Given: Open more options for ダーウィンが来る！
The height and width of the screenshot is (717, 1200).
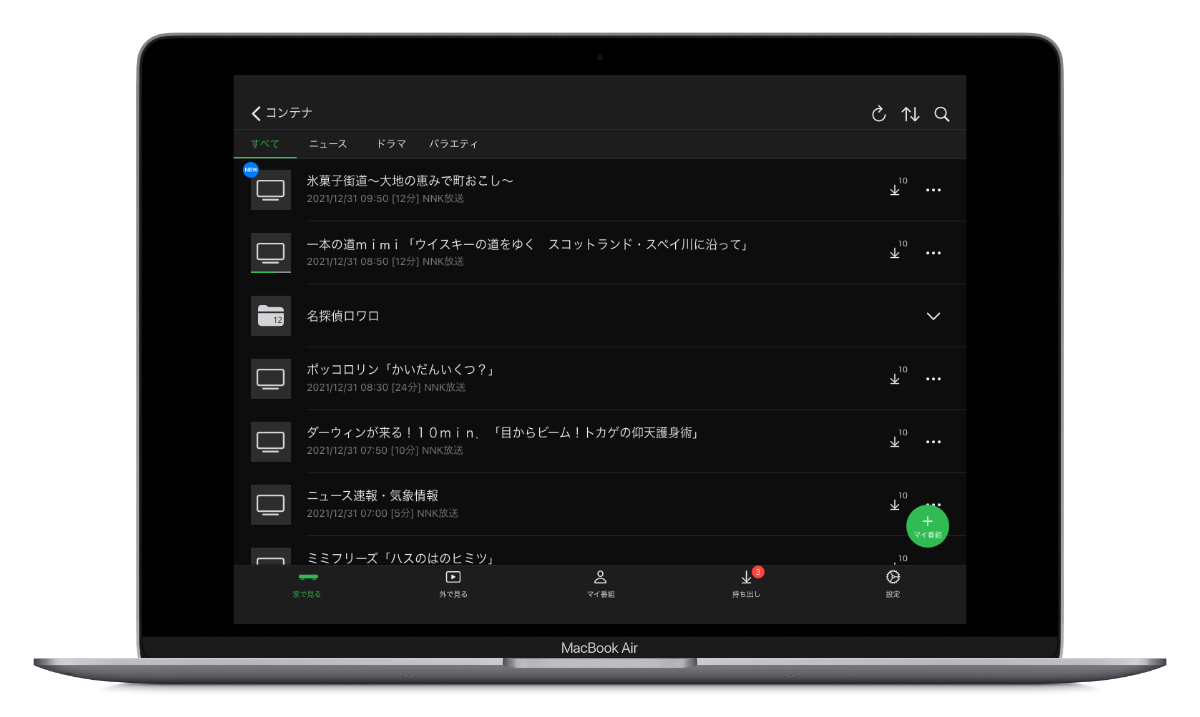Looking at the screenshot, I should coord(933,442).
